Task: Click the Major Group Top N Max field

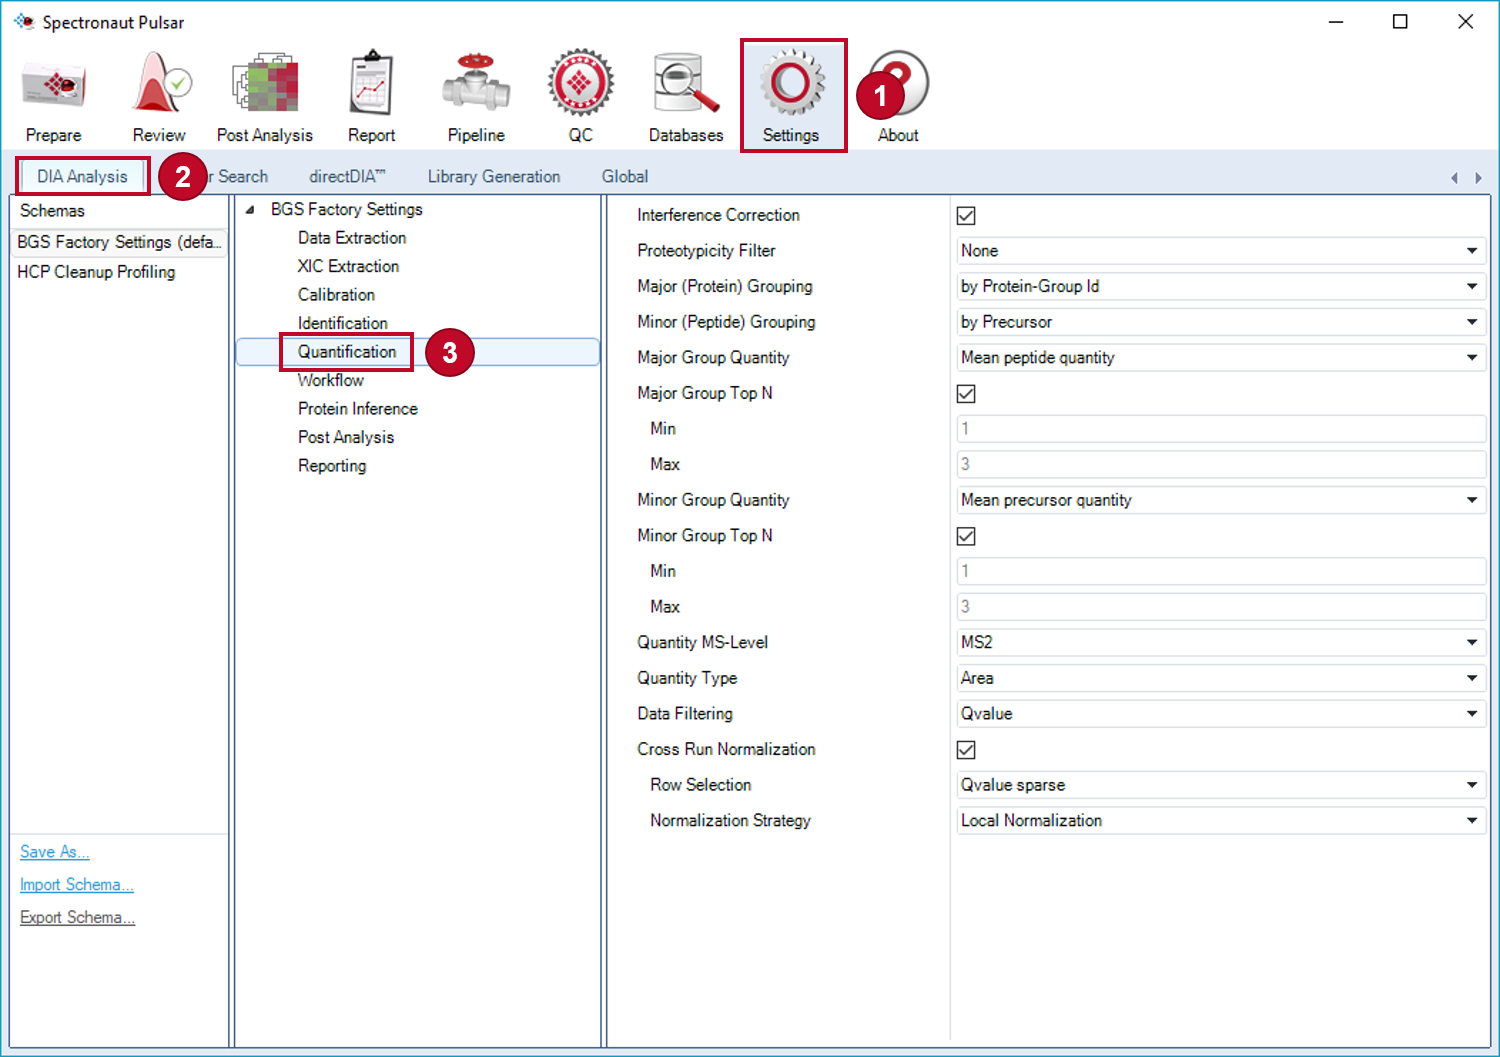Action: click(x=1221, y=464)
